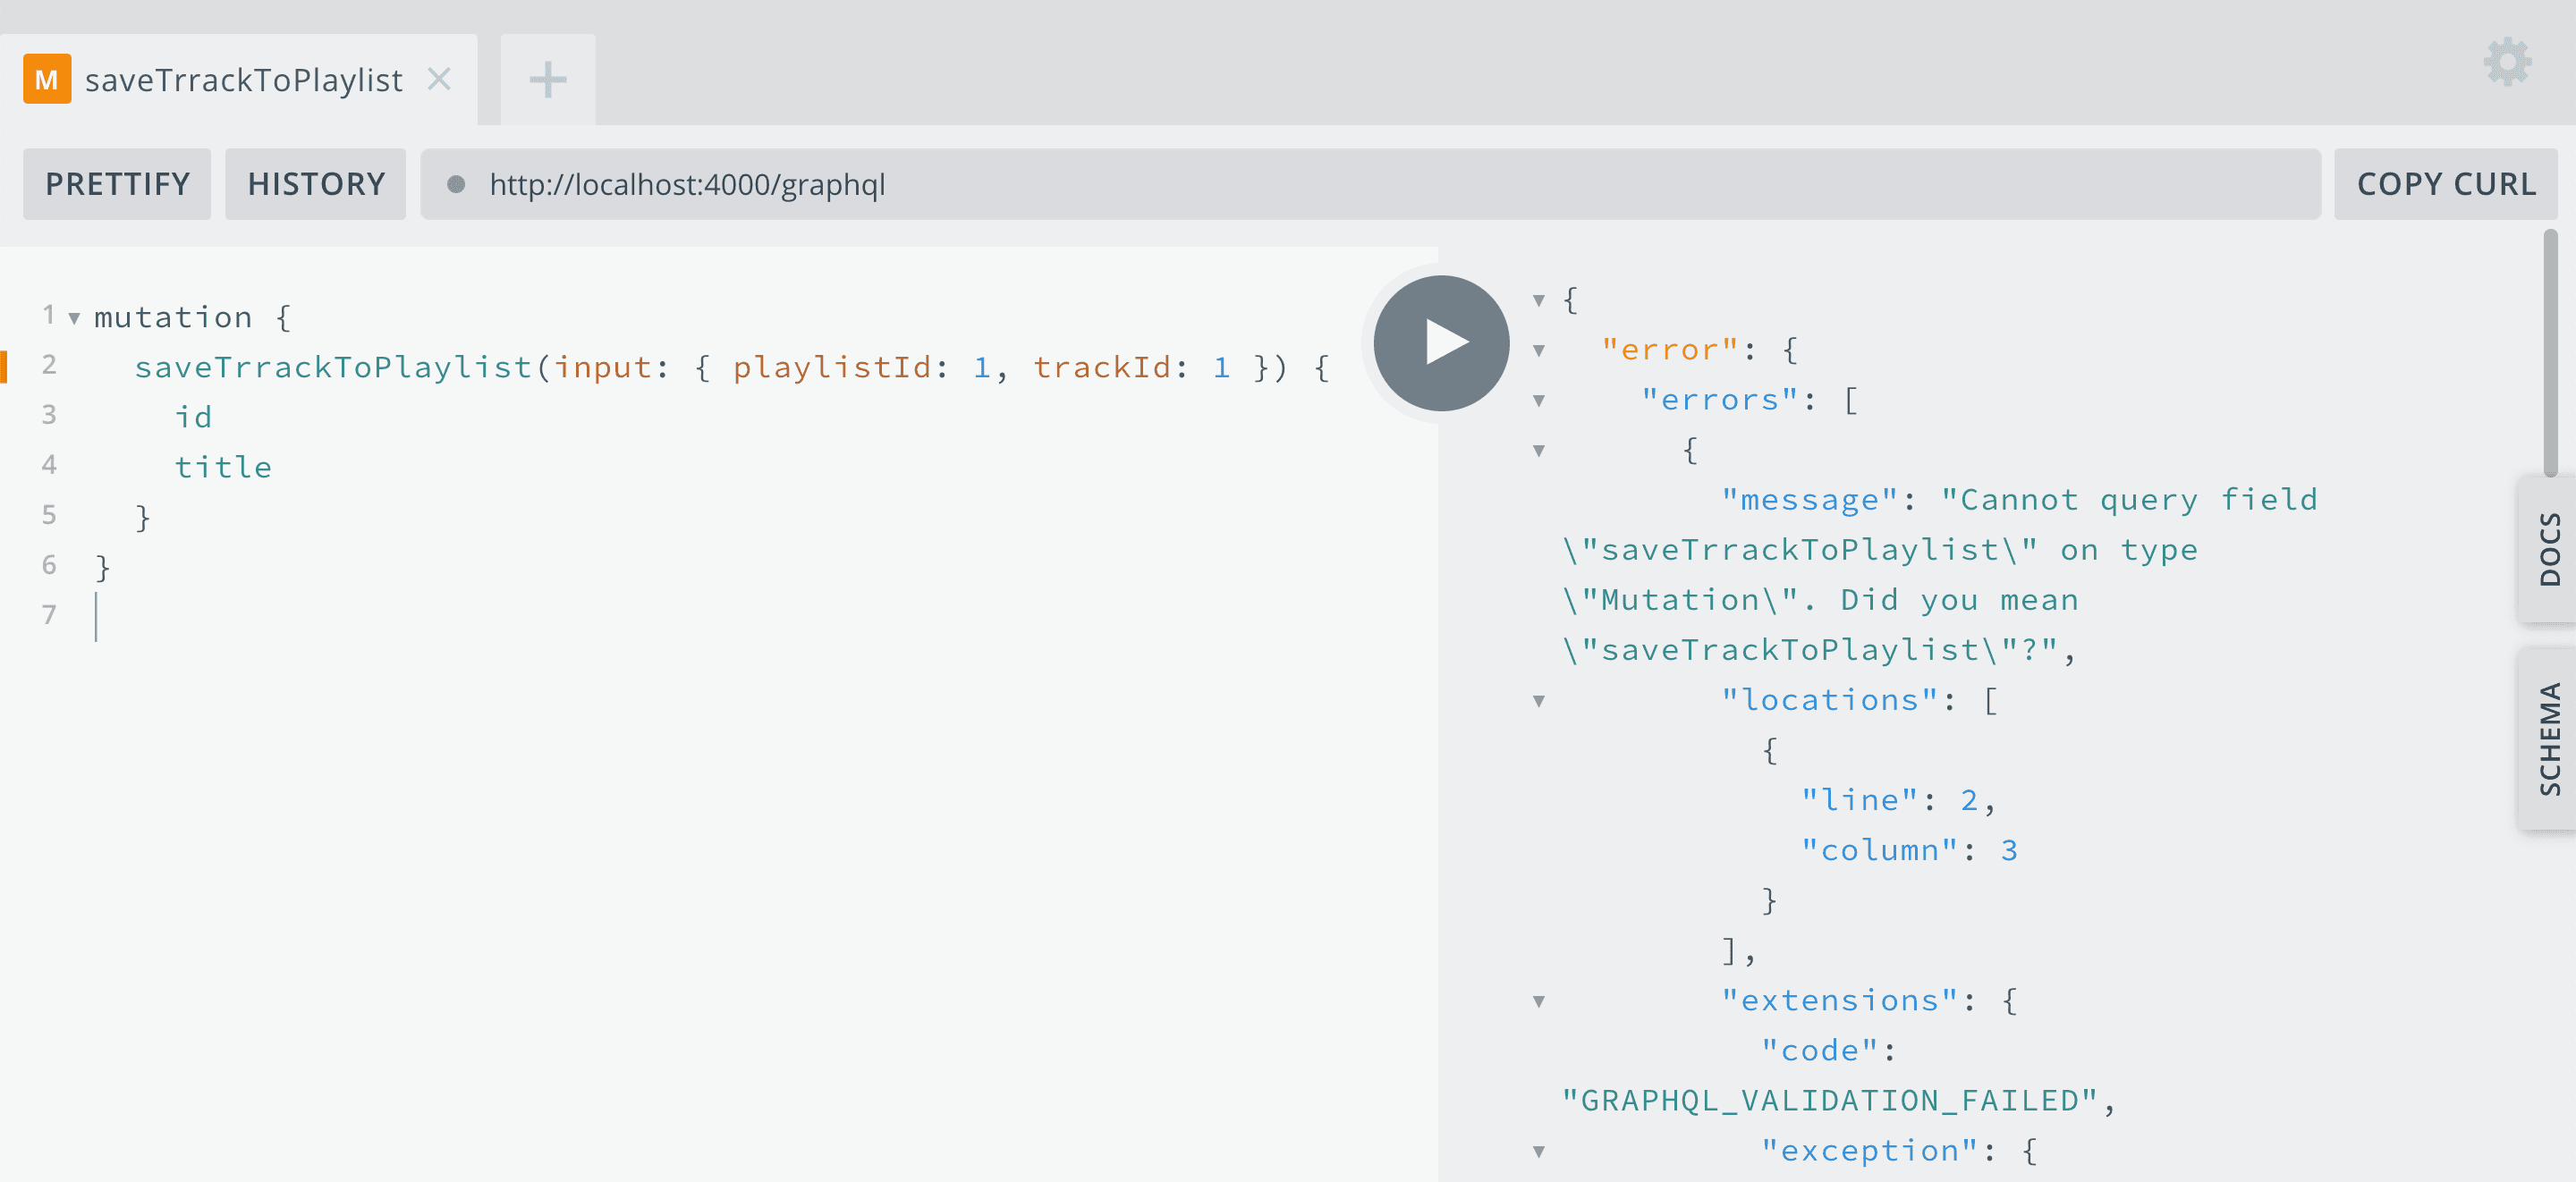Click the orange M mutation badge

click(47, 79)
